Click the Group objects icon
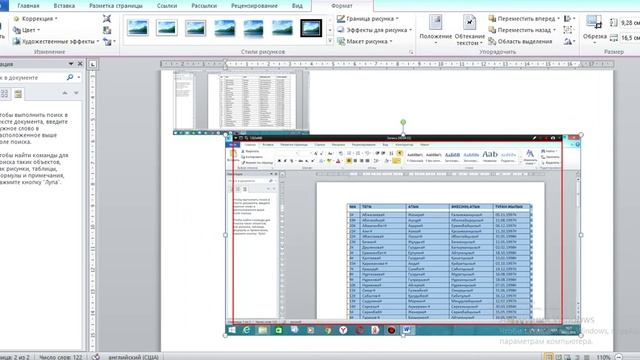The image size is (640, 360). pos(568,30)
